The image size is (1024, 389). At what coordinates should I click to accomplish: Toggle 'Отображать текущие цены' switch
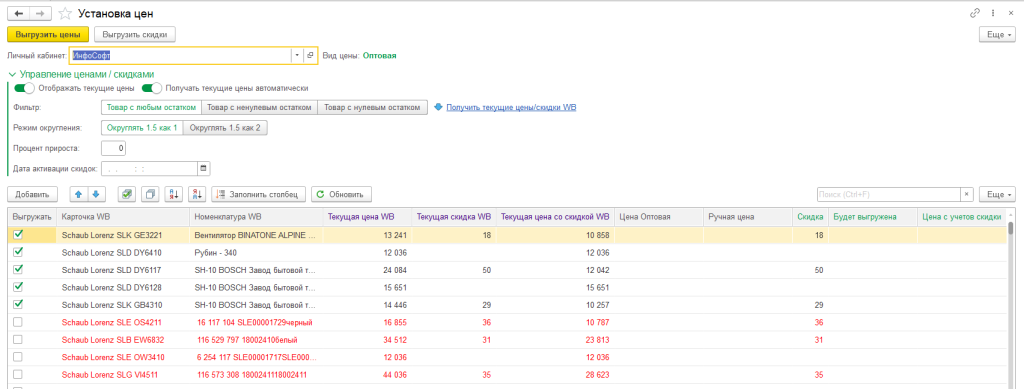click(24, 87)
